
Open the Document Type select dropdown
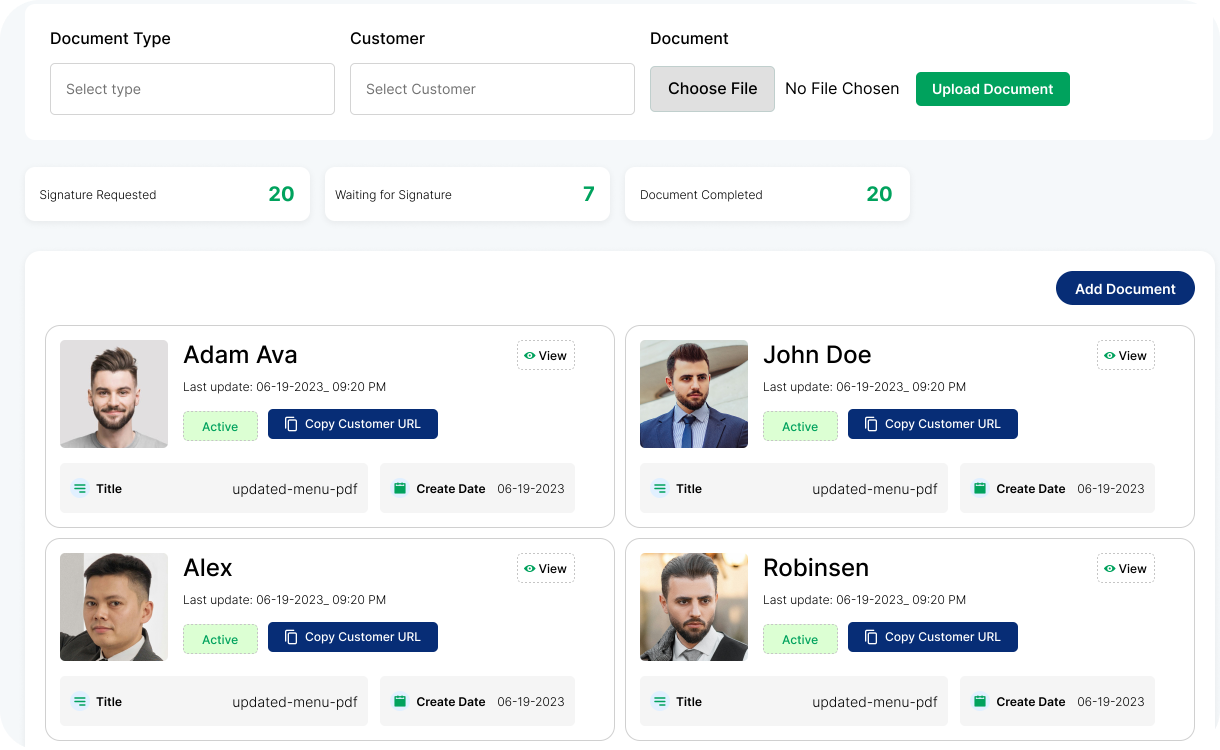point(192,89)
